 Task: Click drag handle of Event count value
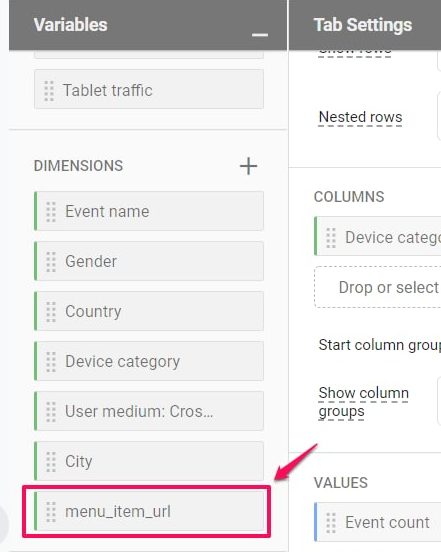[331, 522]
